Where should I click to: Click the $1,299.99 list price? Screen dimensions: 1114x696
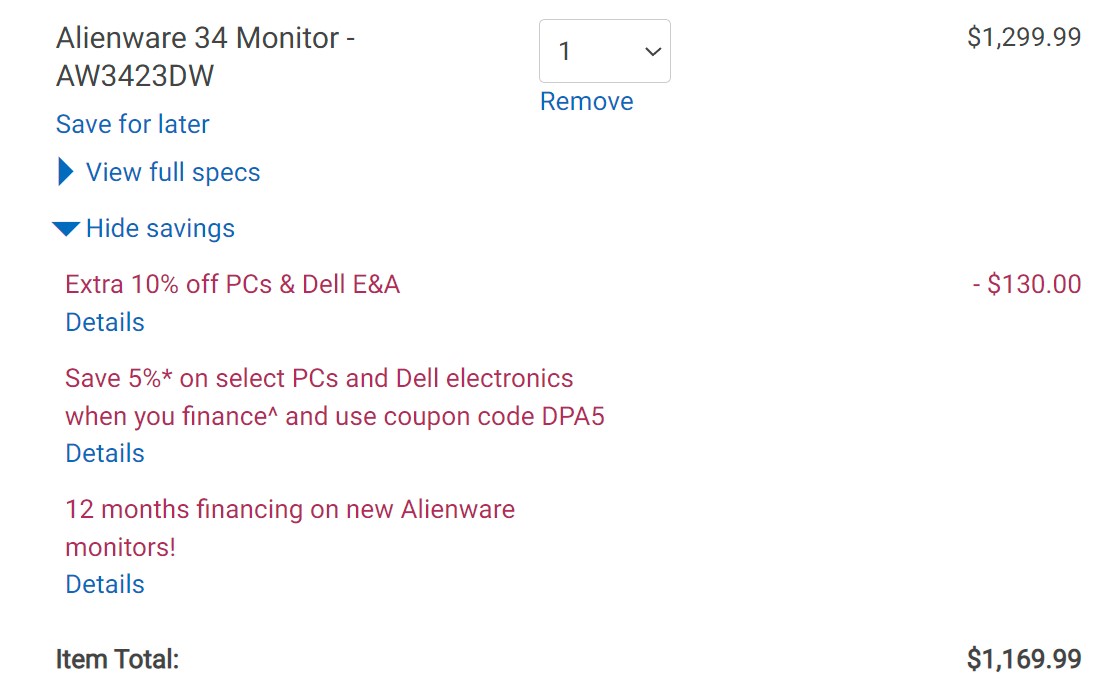pyautogui.click(x=1024, y=38)
